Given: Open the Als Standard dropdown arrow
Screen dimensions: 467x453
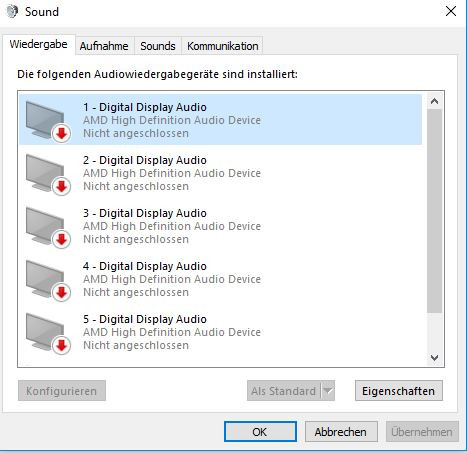Looking at the screenshot, I should [328, 391].
